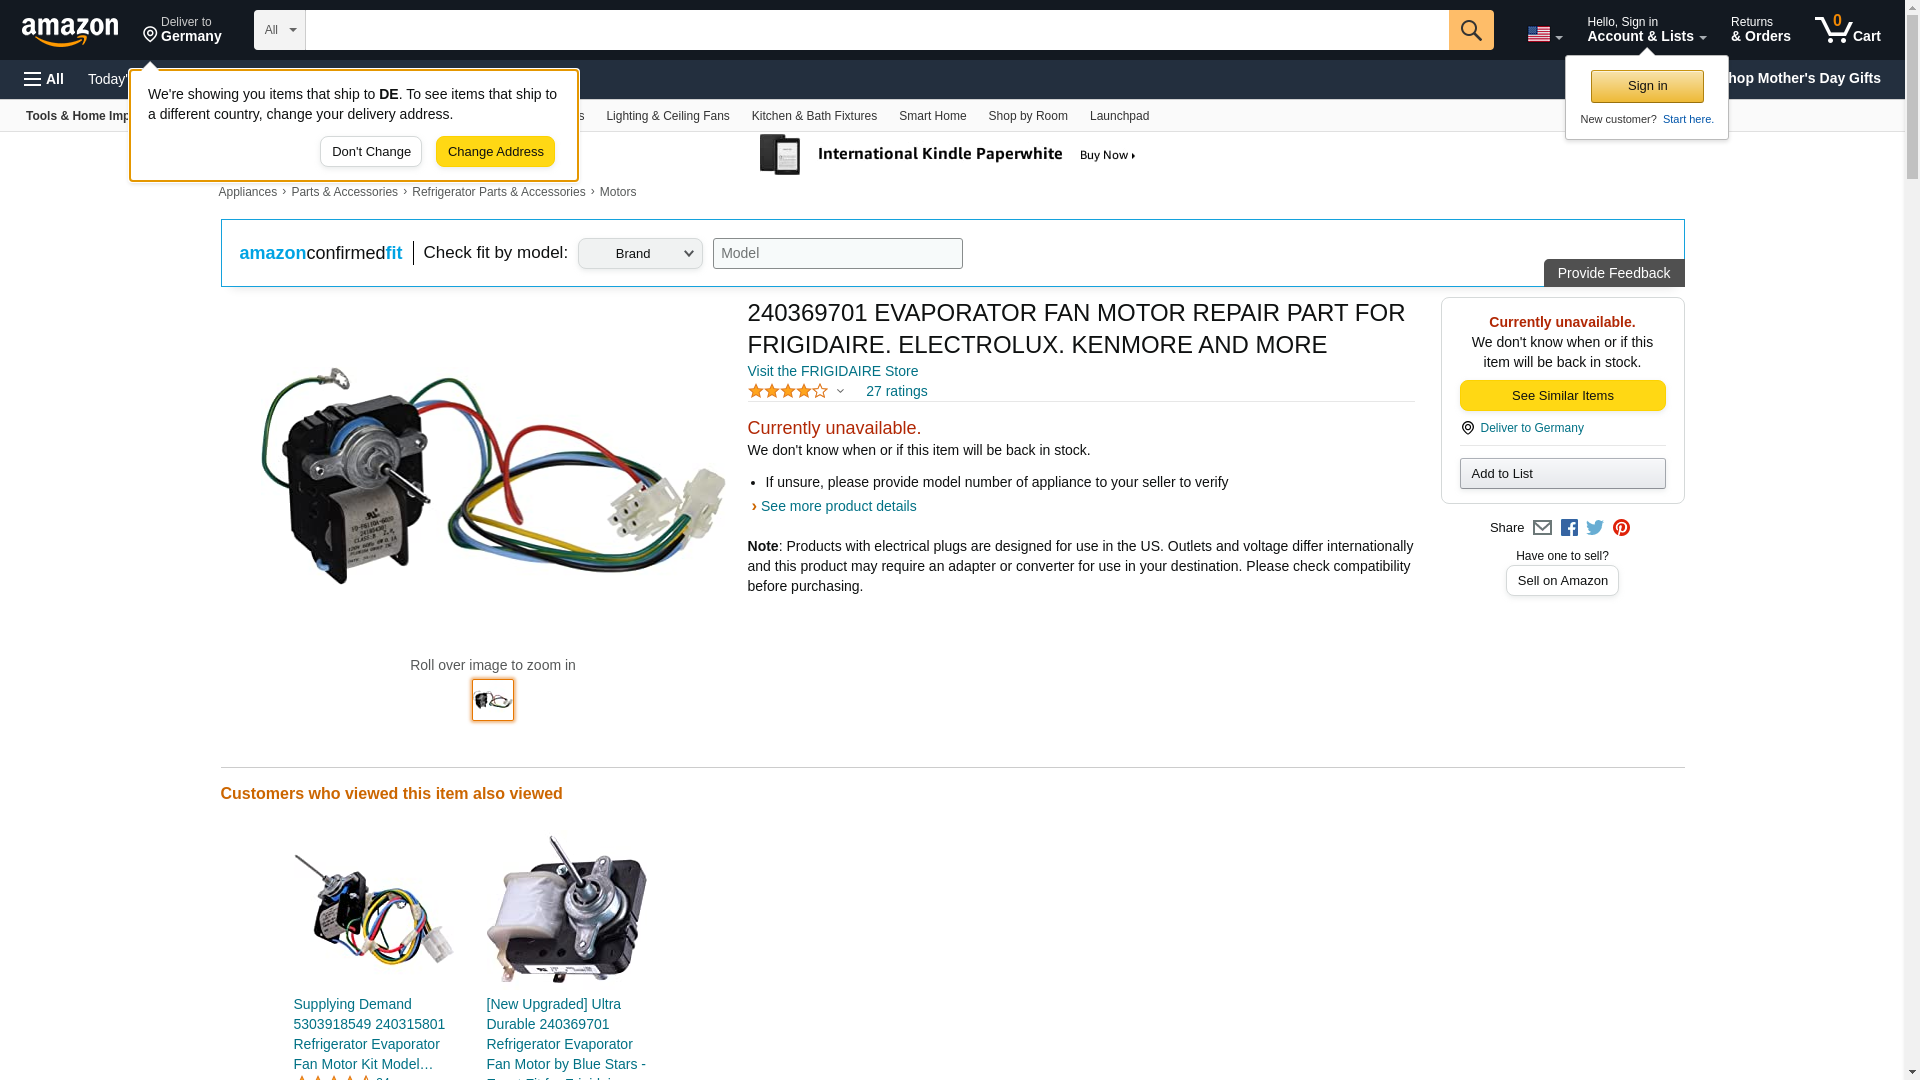
Task: Open the language flag selector
Action: click(1544, 34)
